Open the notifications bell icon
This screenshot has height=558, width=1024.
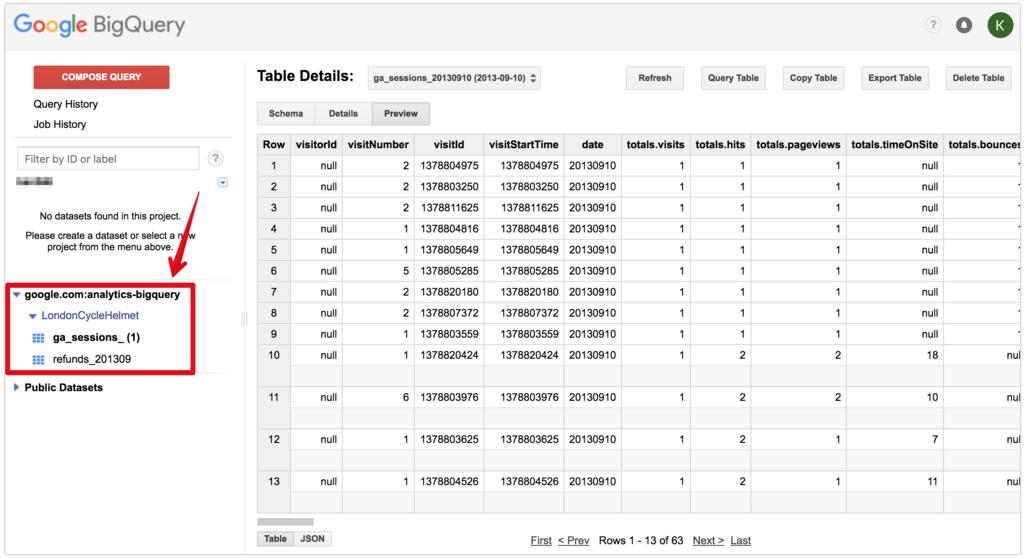tap(964, 25)
